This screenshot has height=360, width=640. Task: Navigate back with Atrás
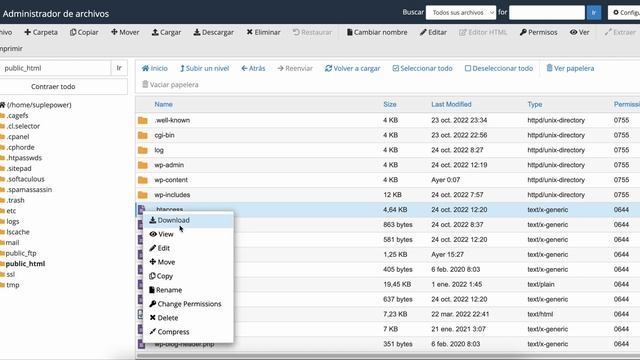(x=253, y=69)
